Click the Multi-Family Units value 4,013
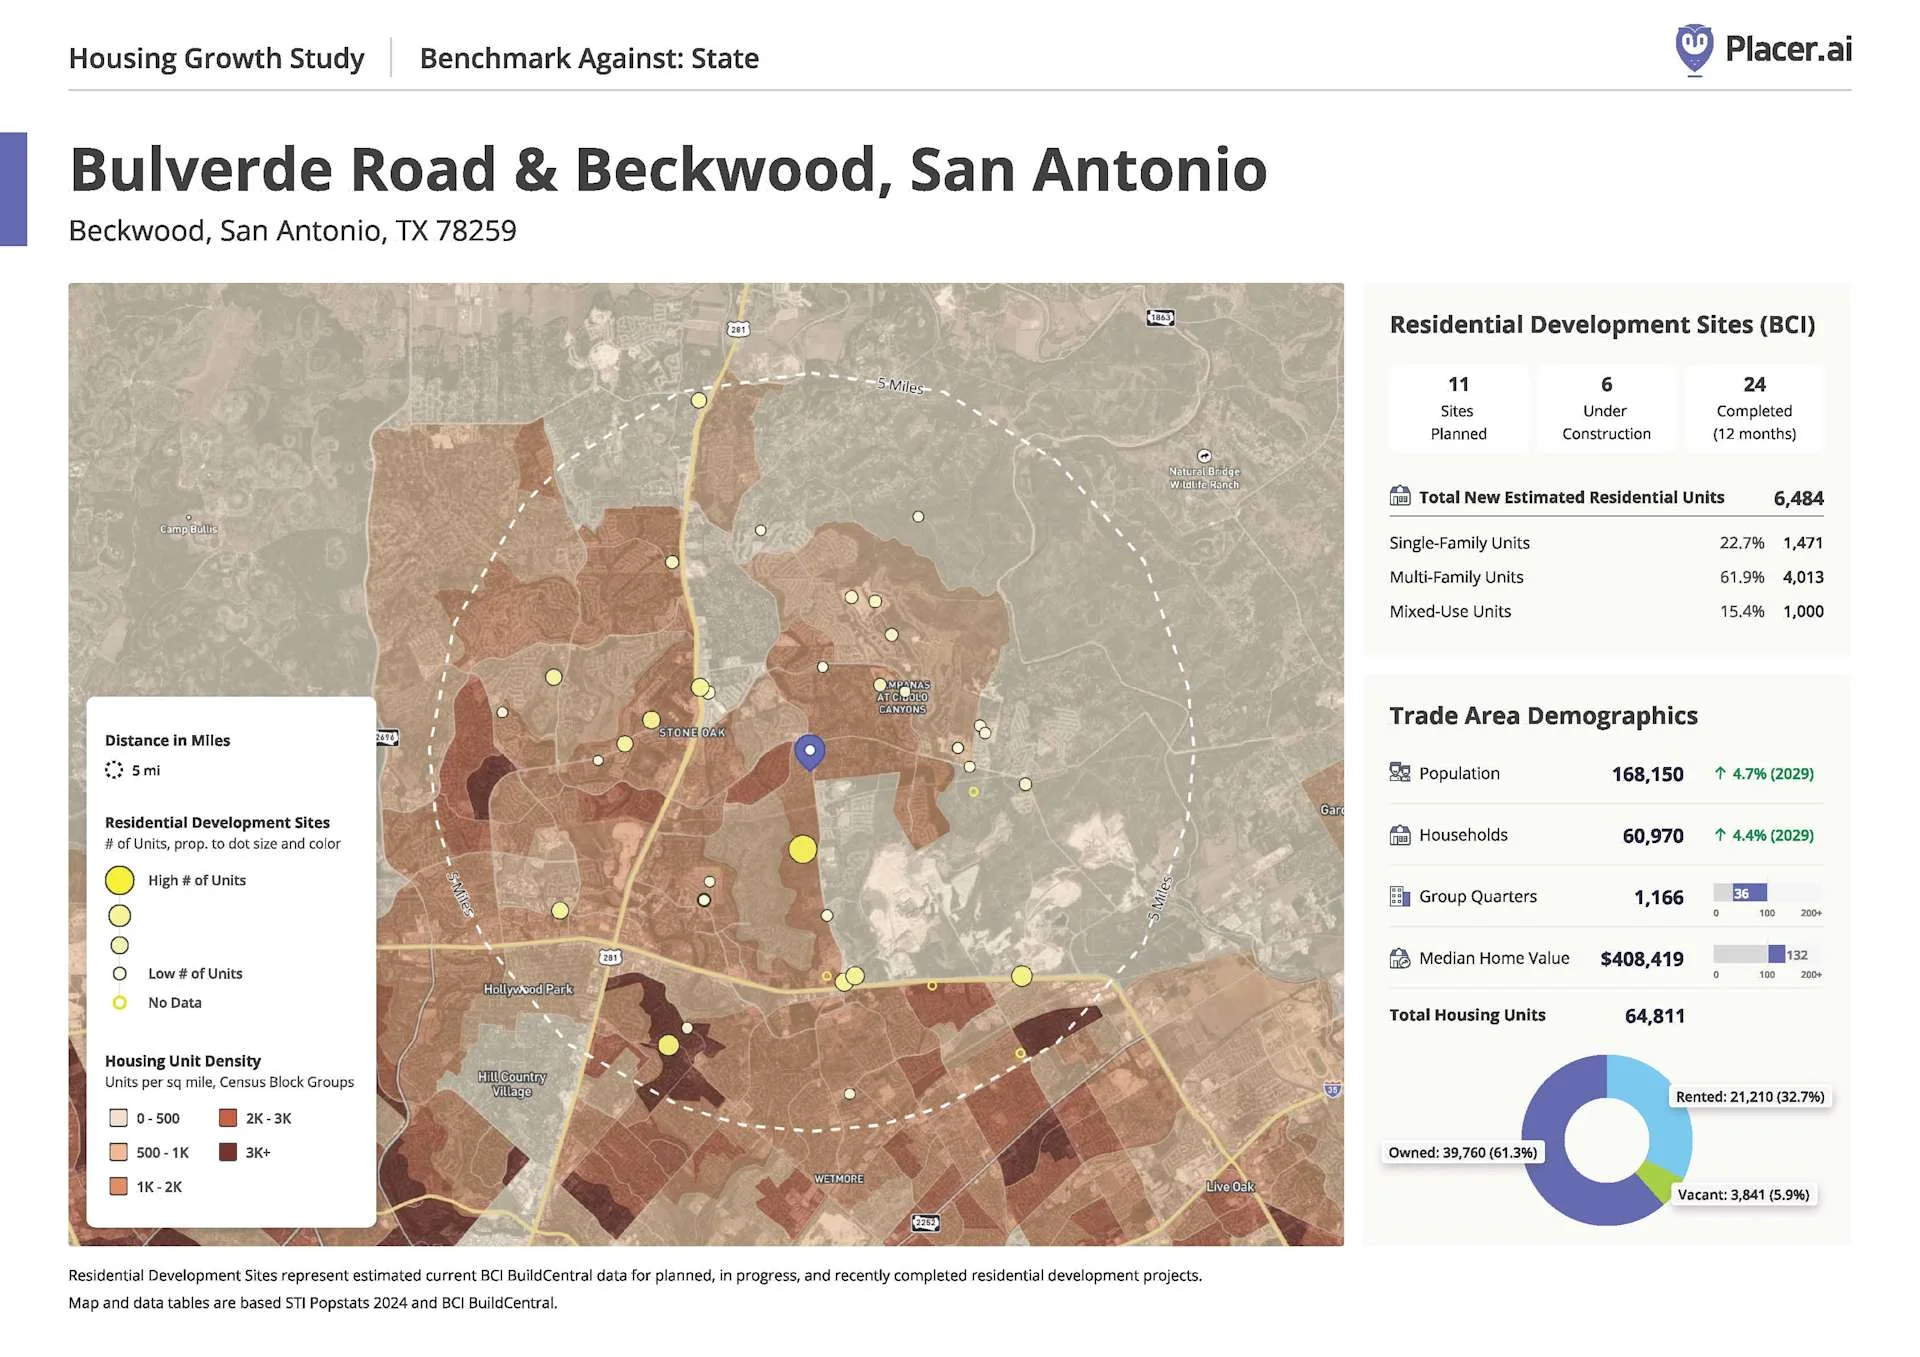 click(1803, 577)
